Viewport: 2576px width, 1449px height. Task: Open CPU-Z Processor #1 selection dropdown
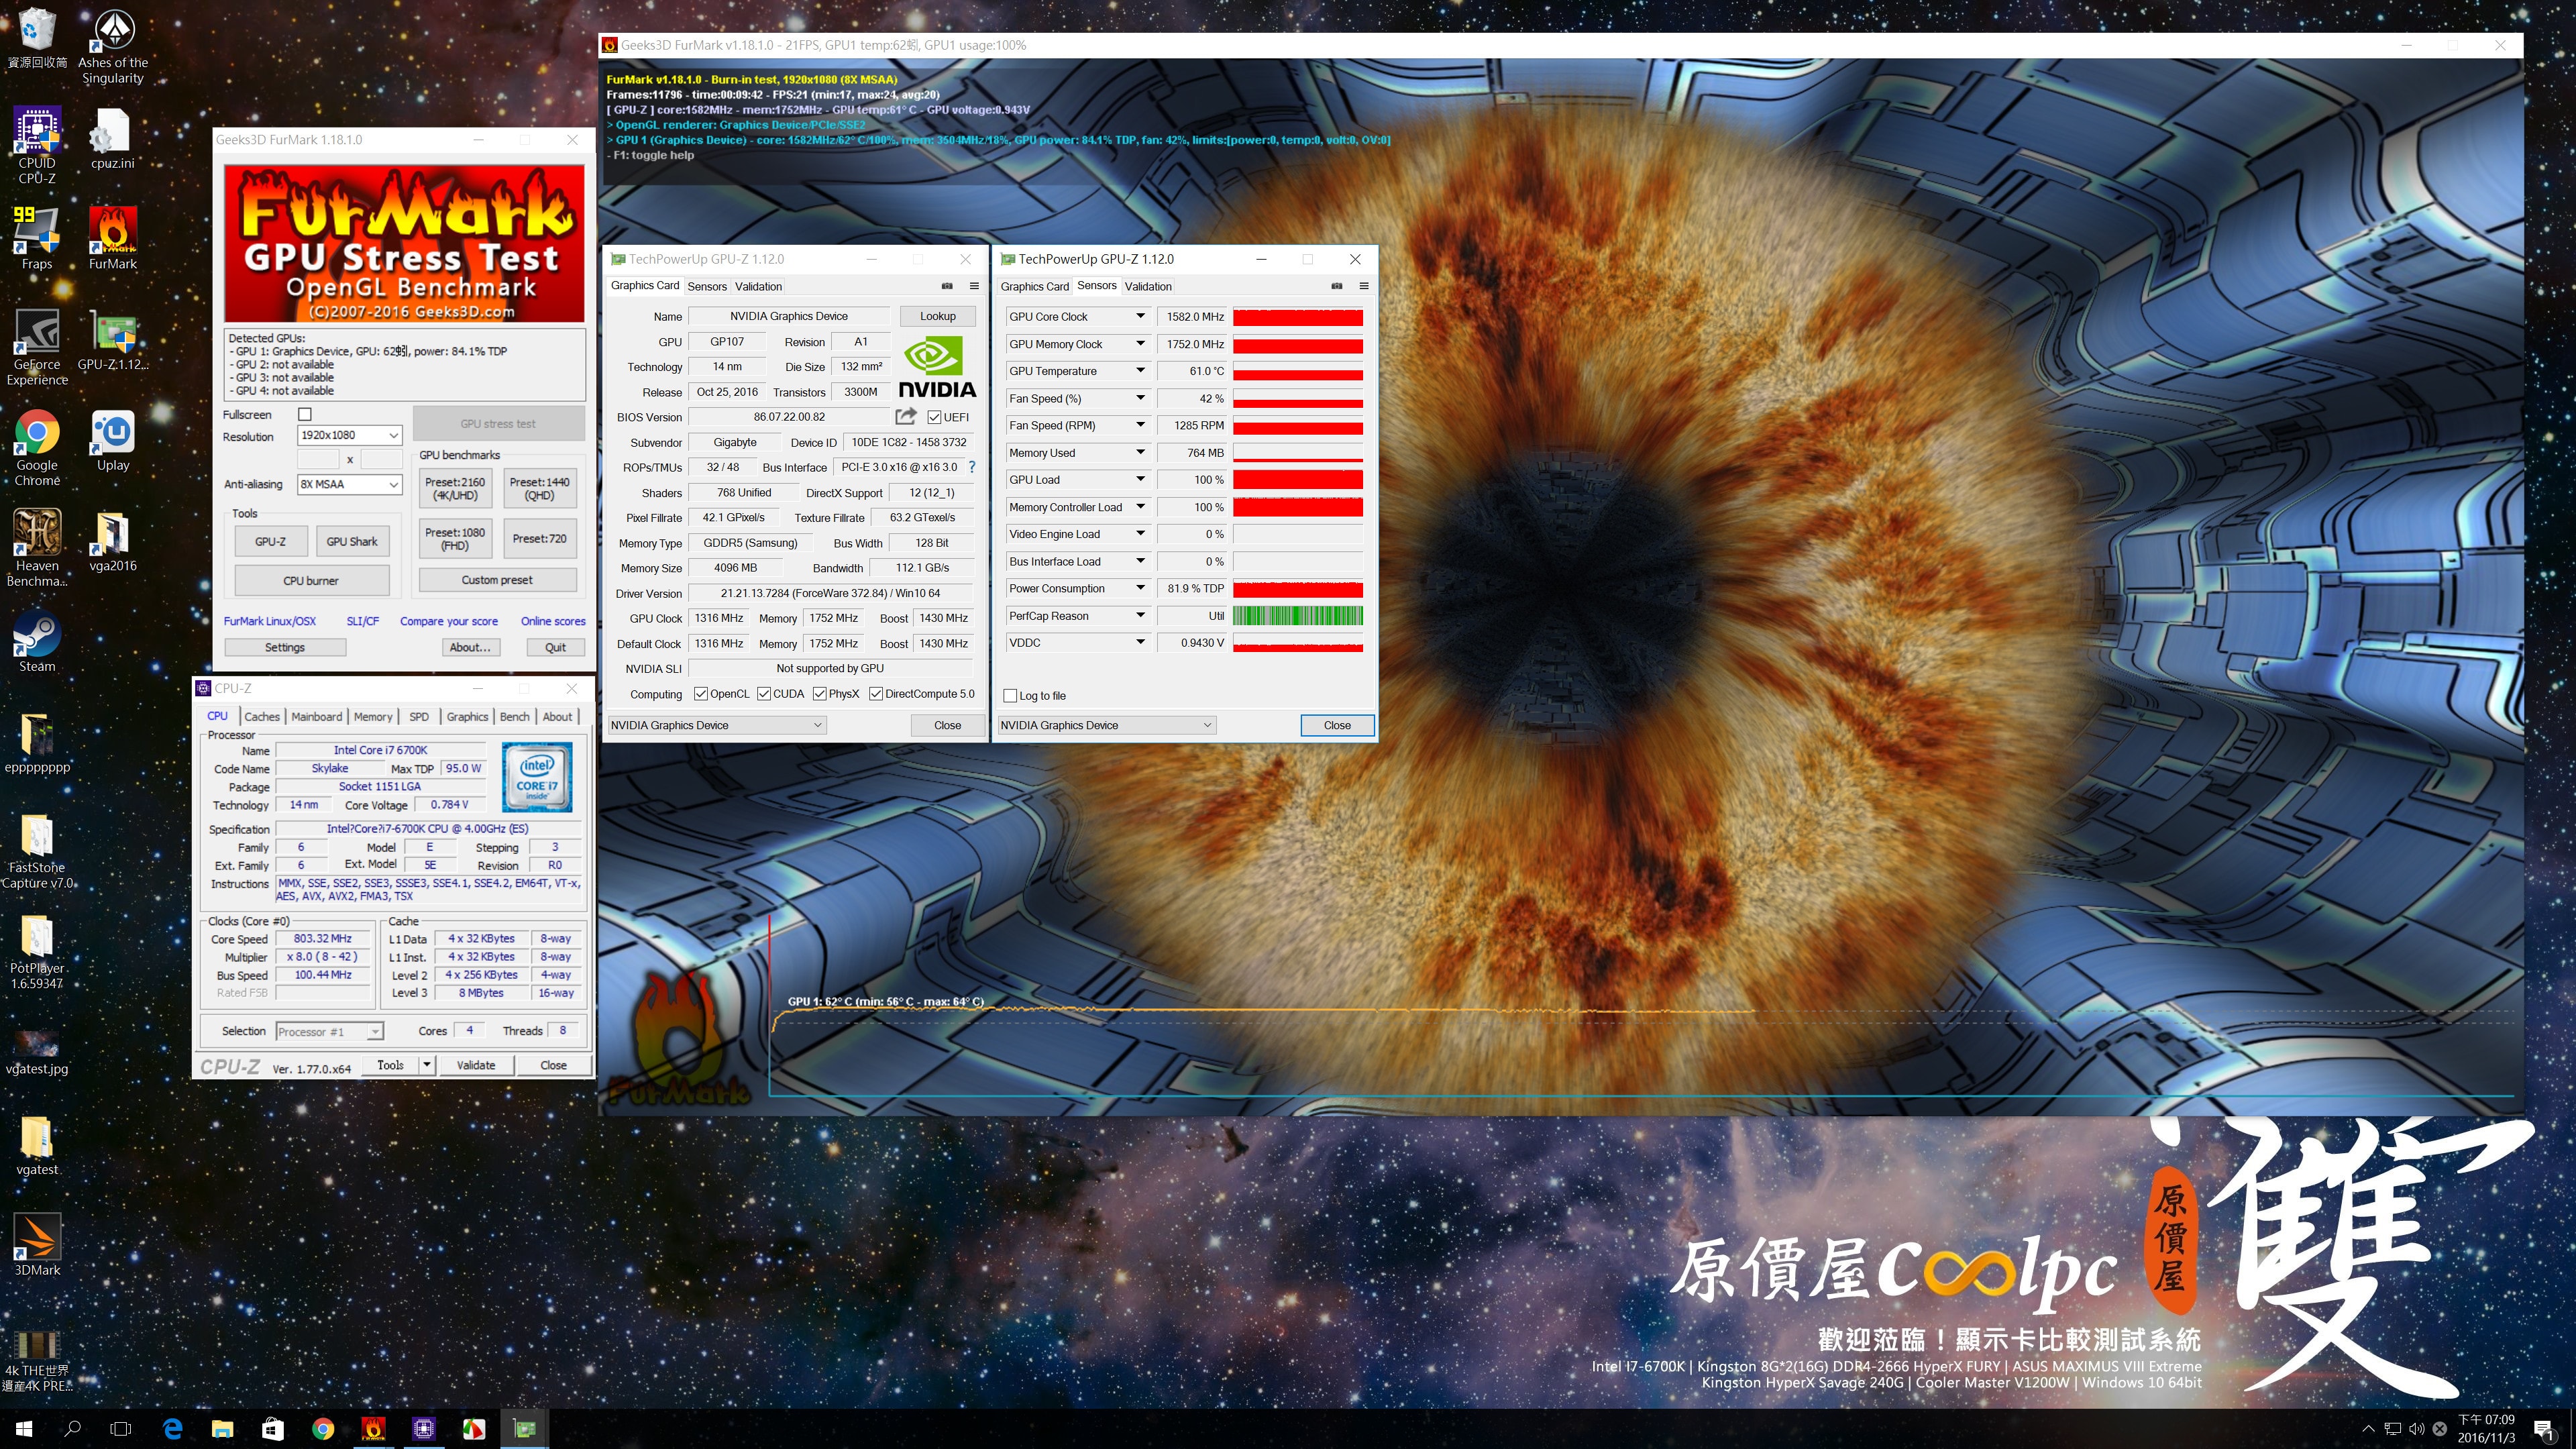[330, 1031]
